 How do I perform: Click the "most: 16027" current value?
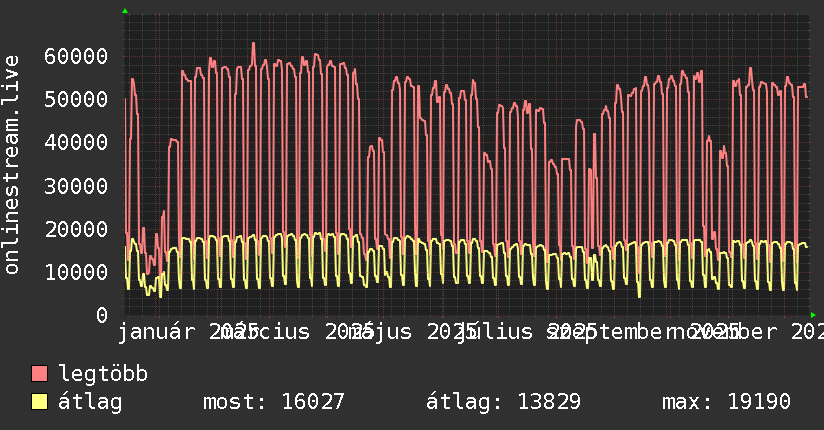pos(273,402)
